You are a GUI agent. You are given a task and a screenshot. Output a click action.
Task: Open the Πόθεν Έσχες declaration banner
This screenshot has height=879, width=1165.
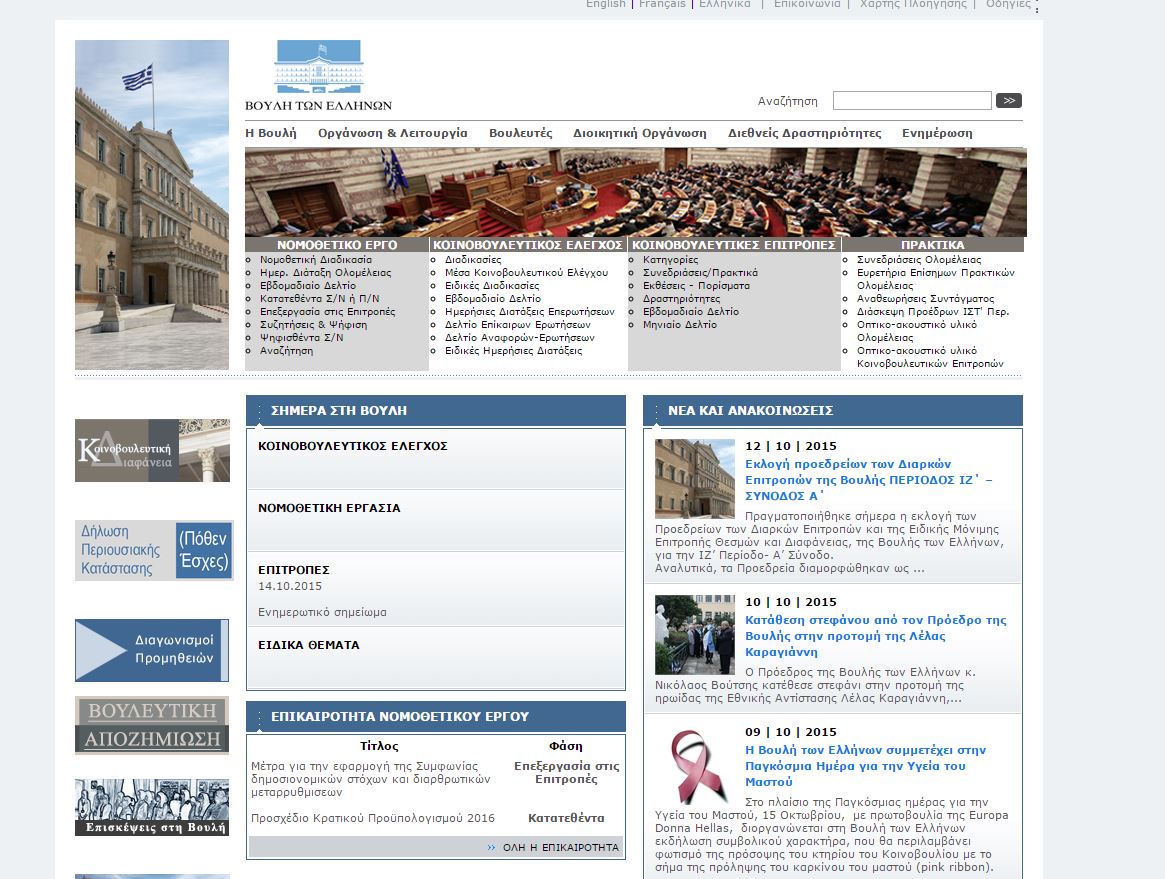153,550
